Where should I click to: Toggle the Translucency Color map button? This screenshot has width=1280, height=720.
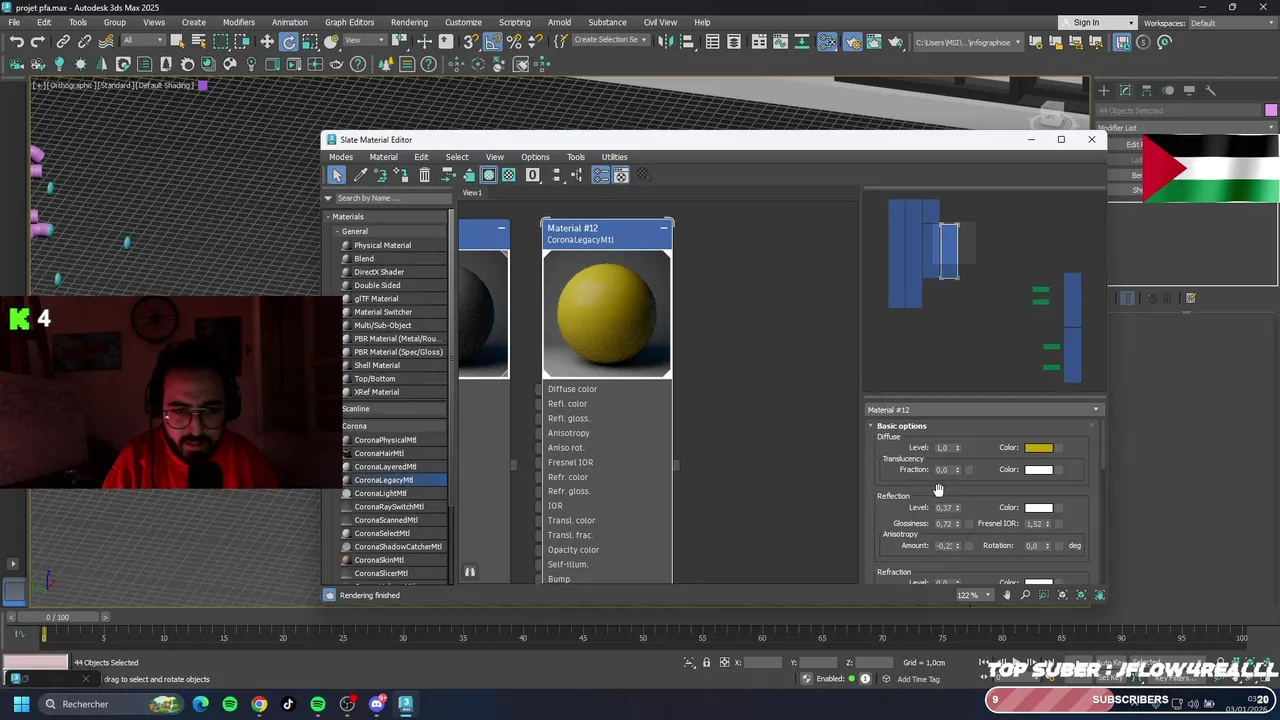(1060, 470)
